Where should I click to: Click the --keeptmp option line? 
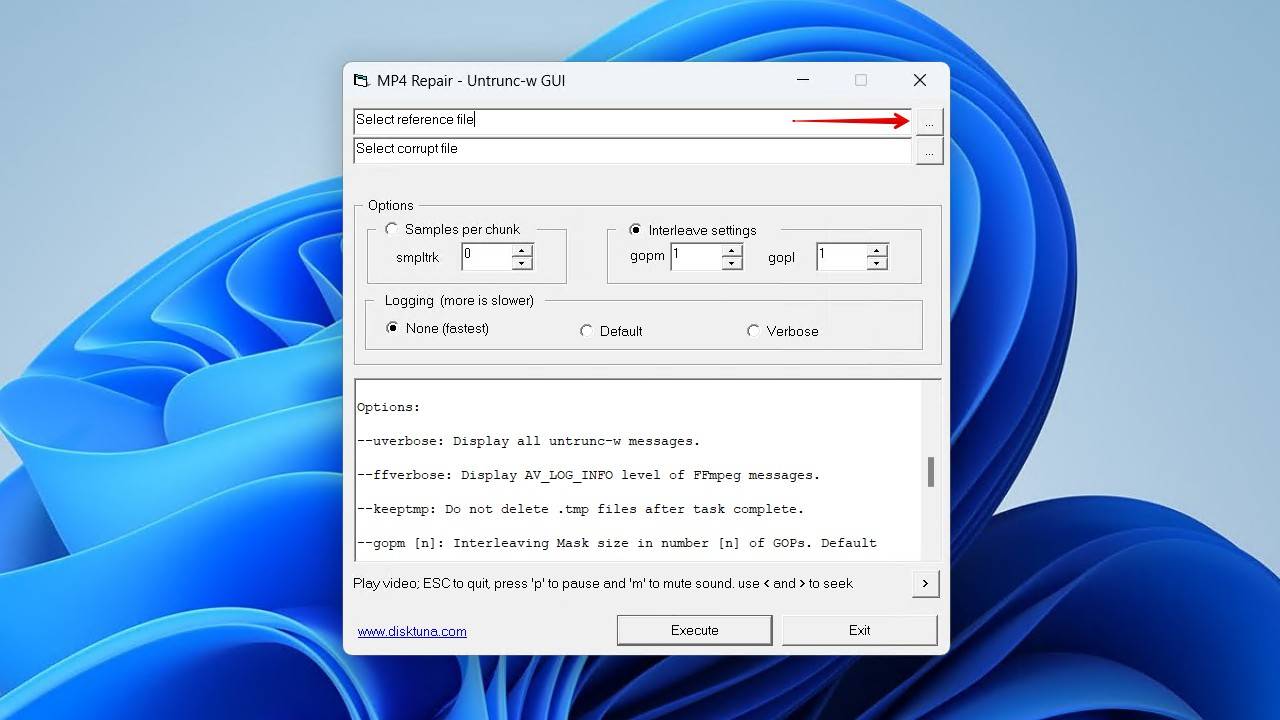click(x=581, y=509)
